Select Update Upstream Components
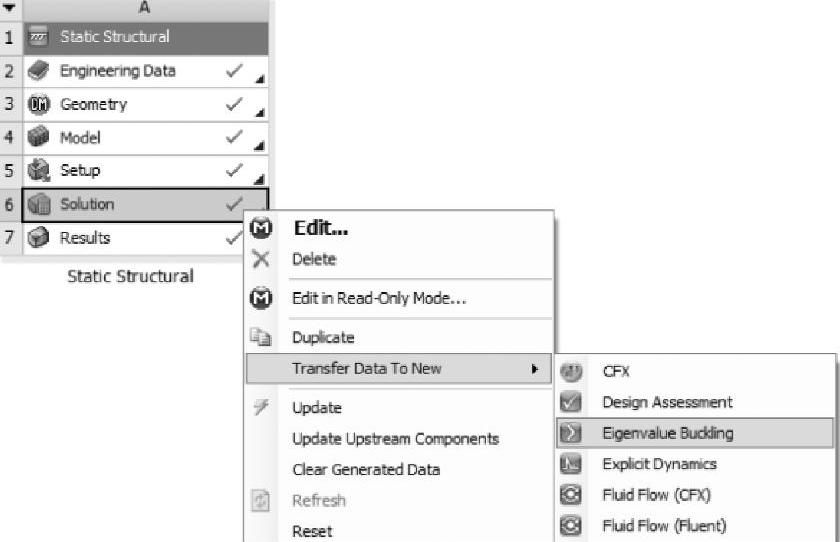The width and height of the screenshot is (840, 542). click(x=395, y=439)
